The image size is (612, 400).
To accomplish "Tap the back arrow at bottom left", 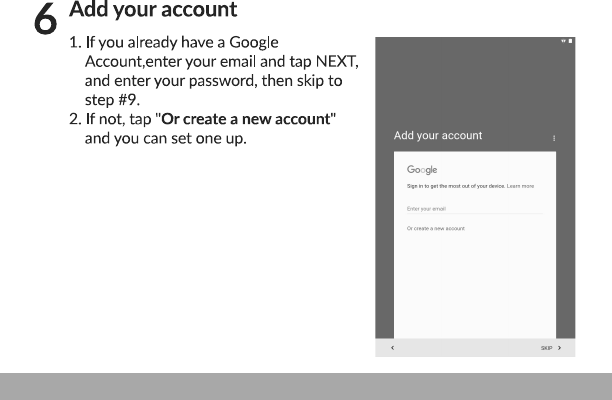I will click(x=391, y=347).
